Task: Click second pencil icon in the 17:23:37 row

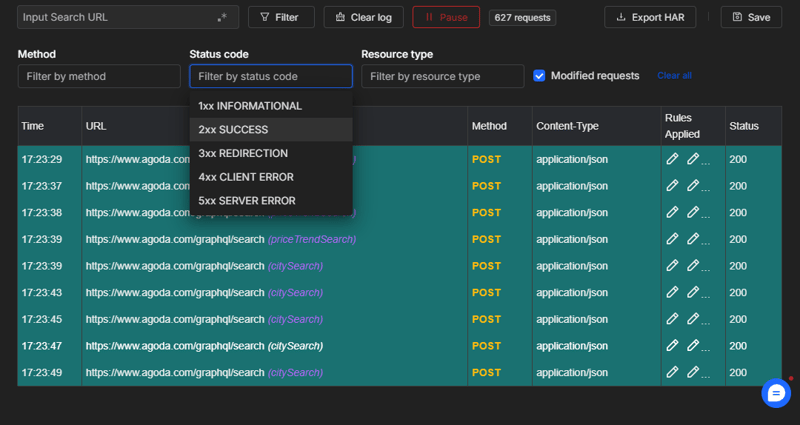Action: (x=693, y=186)
